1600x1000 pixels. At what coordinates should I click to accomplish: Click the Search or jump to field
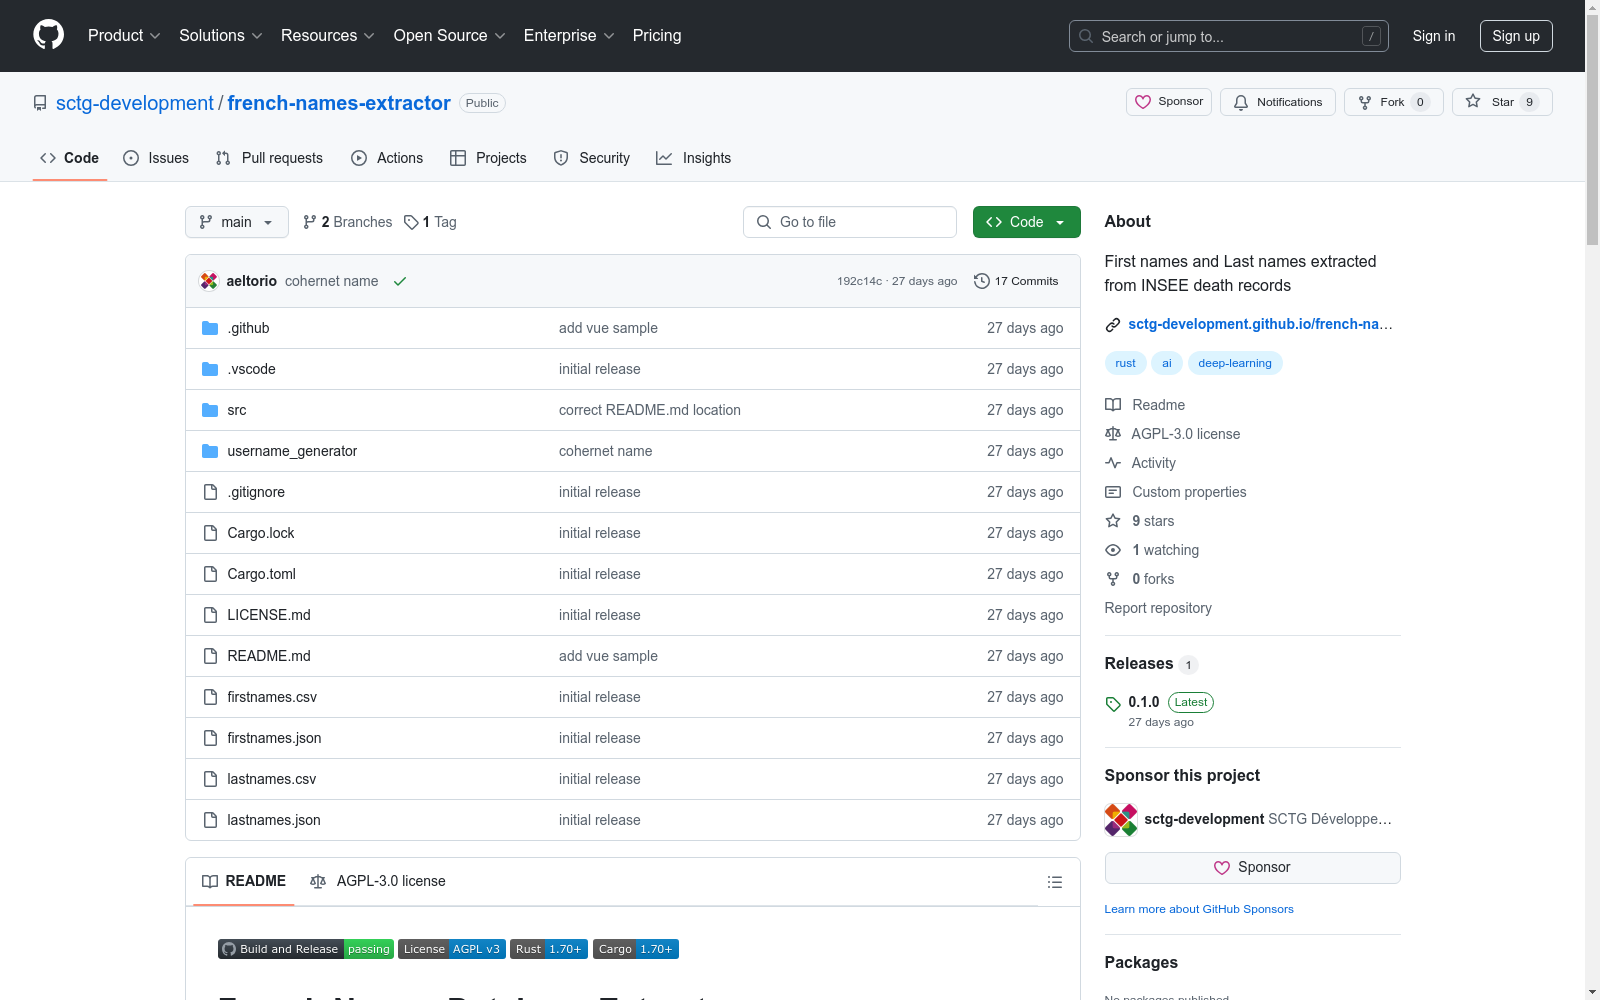tap(1229, 36)
